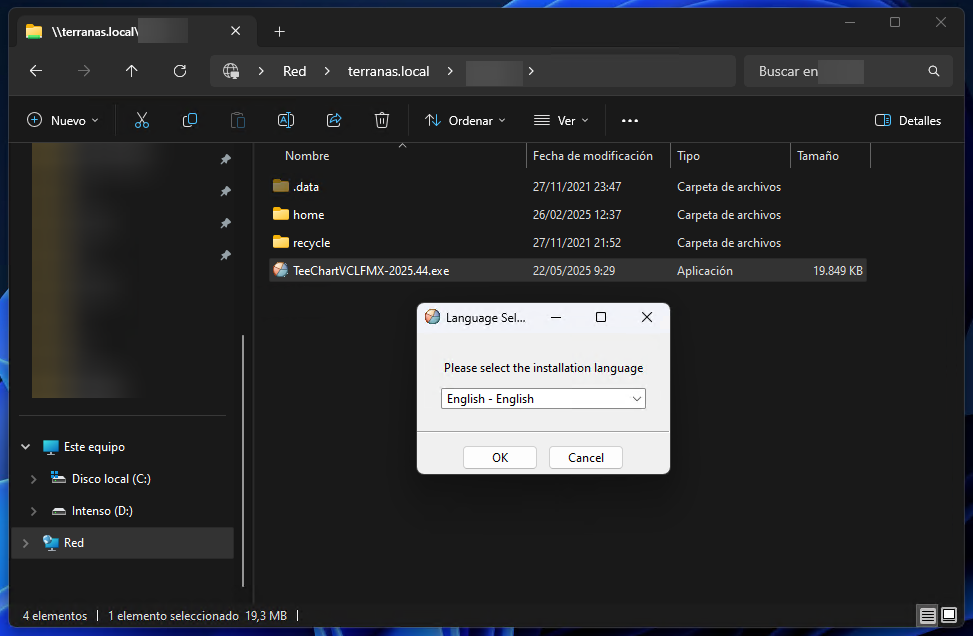973x636 pixels.
Task: Navigate back with the left arrow
Action: click(x=36, y=71)
